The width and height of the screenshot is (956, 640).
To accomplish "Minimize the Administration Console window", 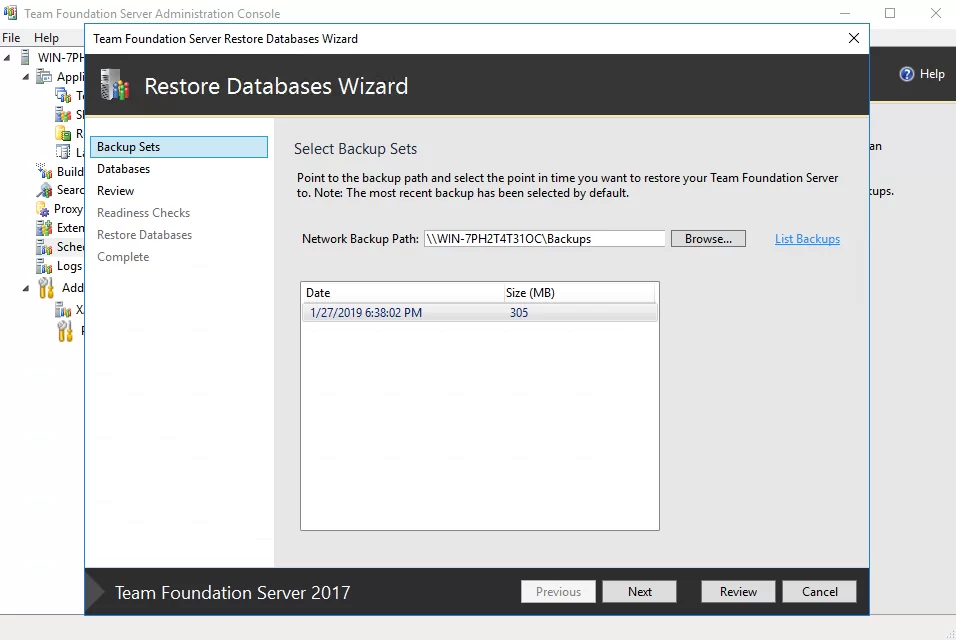I will (x=844, y=13).
